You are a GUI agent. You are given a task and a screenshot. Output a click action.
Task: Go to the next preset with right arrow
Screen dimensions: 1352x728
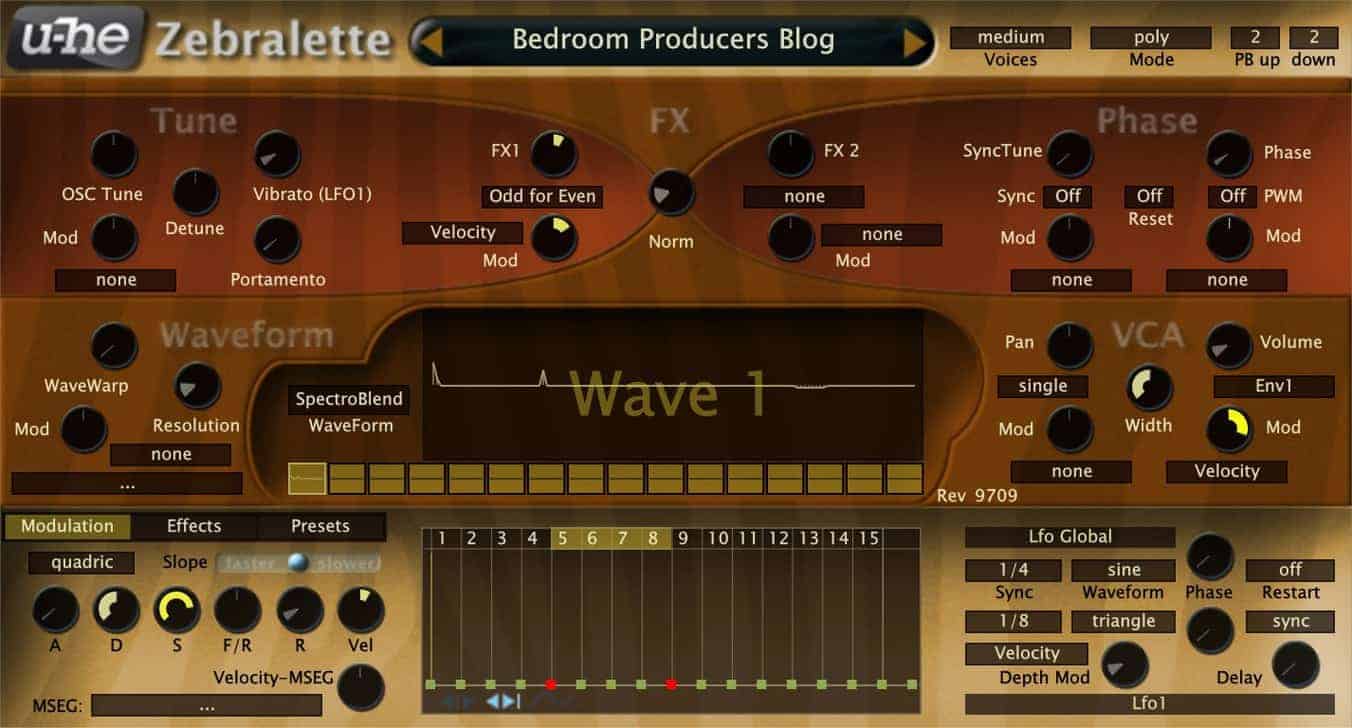[x=915, y=42]
